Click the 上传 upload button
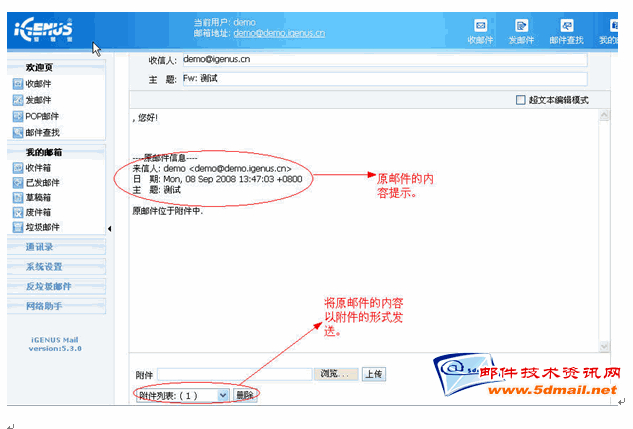633x429 pixels. point(373,375)
